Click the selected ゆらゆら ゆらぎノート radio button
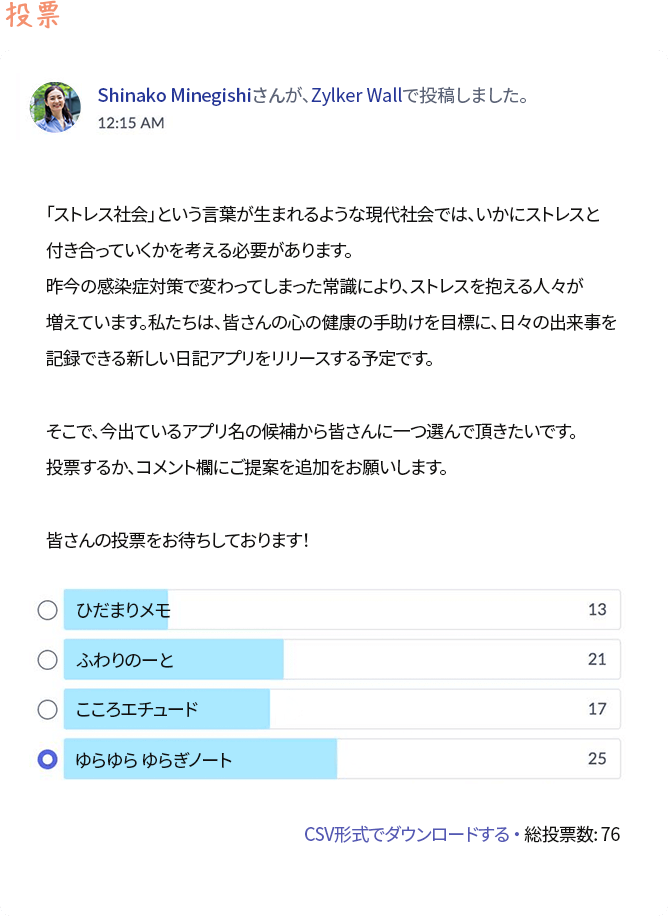The height and width of the screenshot is (916, 668). click(47, 760)
